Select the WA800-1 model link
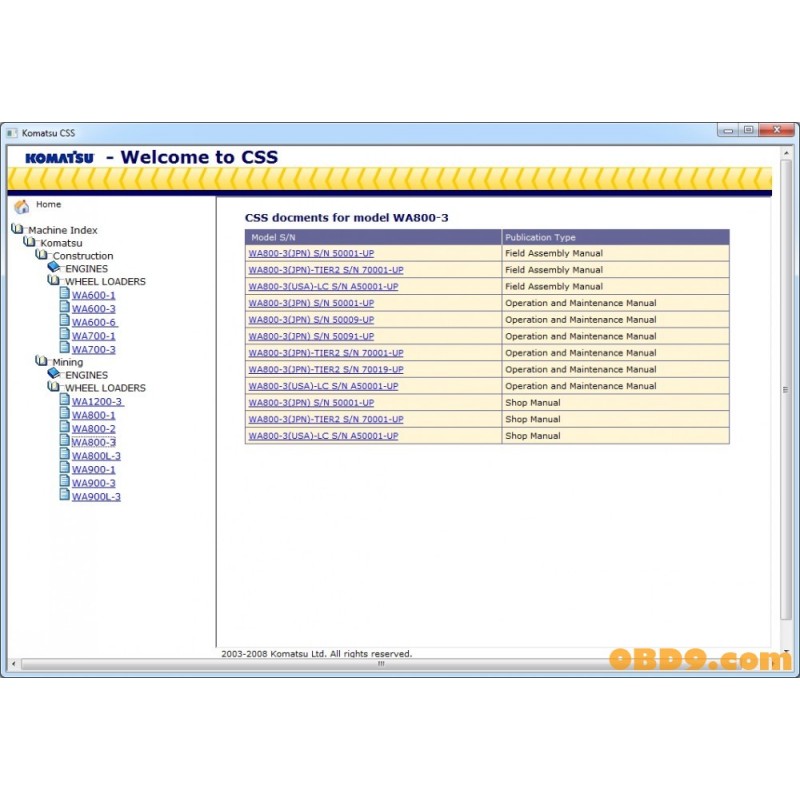 pyautogui.click(x=94, y=416)
